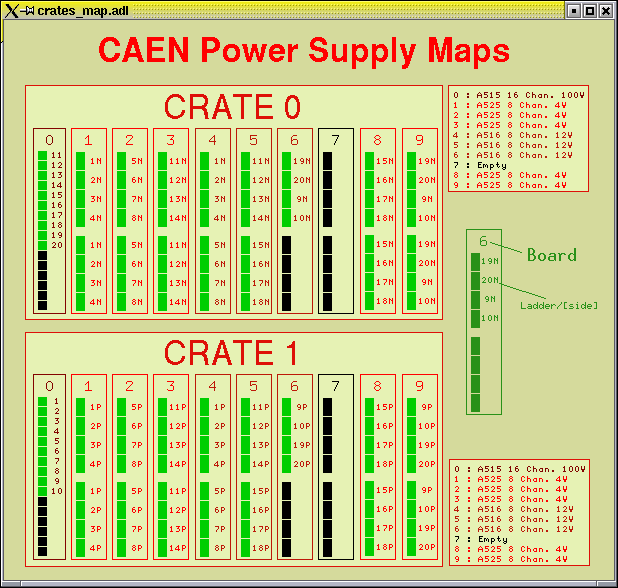Click 20N label in Crate 0 board 6
This screenshot has height=588, width=618.
click(302, 180)
